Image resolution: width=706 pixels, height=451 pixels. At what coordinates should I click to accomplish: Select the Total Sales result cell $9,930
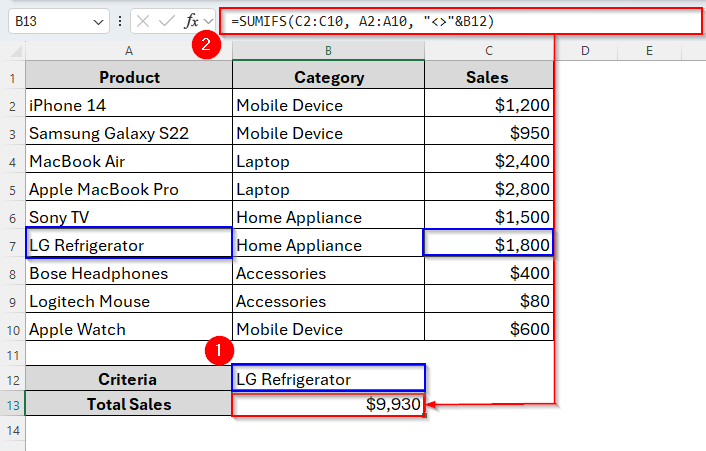pos(328,405)
